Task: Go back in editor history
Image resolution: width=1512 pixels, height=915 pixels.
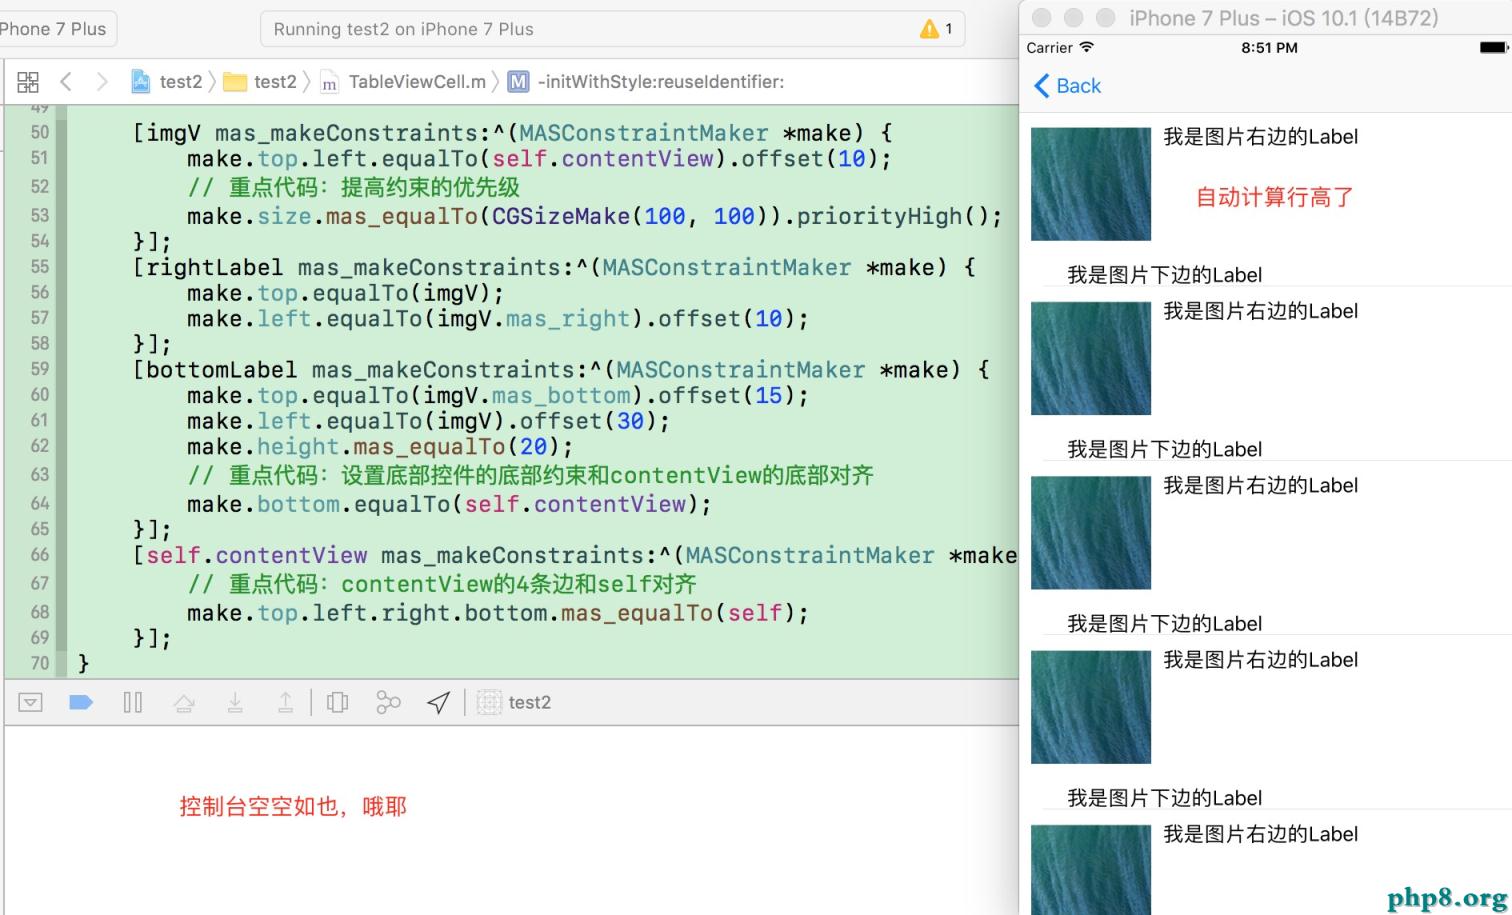Action: [66, 82]
